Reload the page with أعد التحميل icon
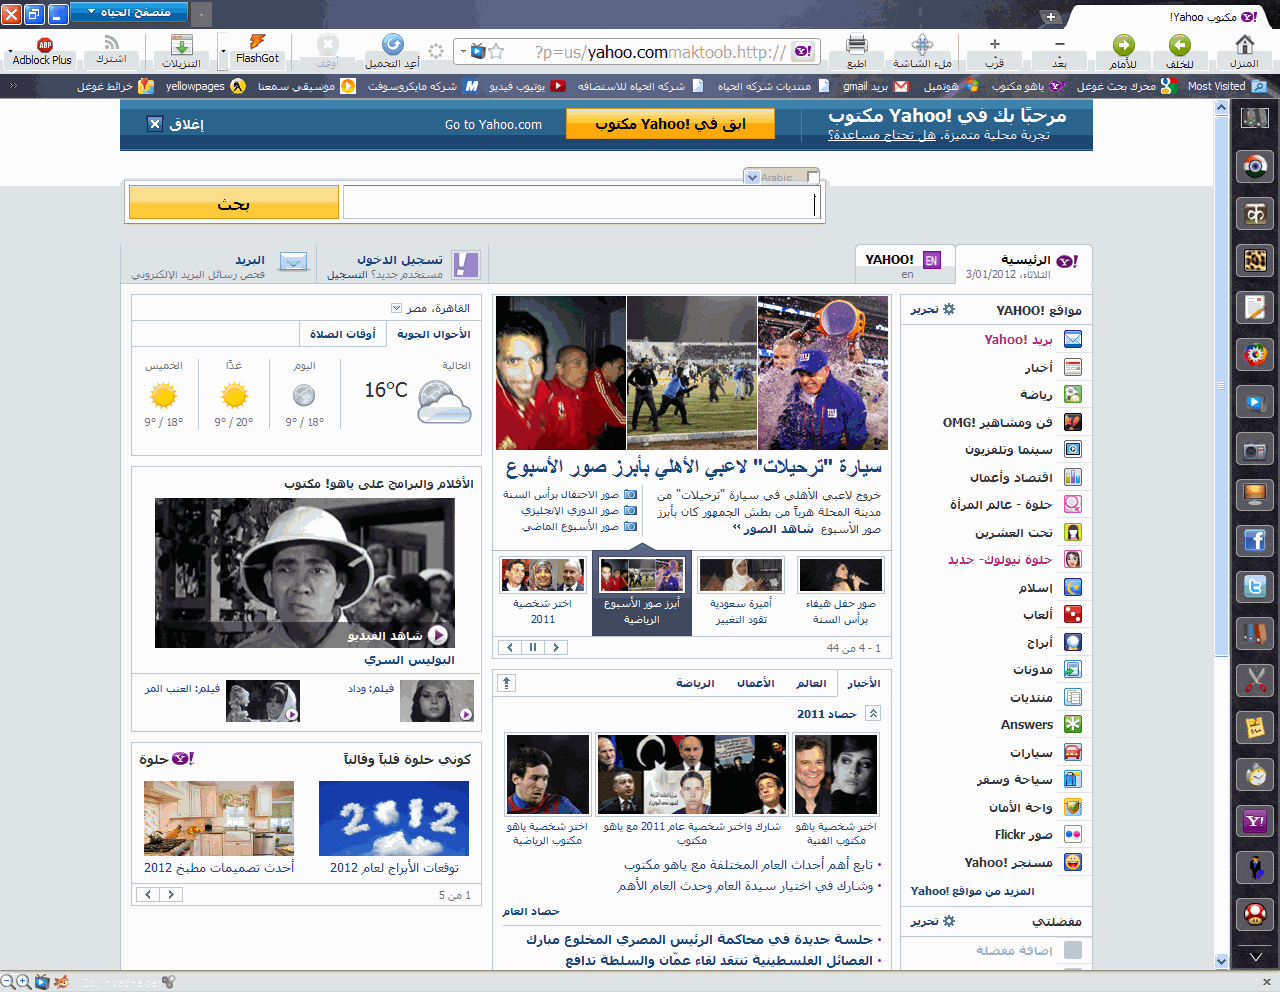The width and height of the screenshot is (1280, 992). click(x=393, y=44)
